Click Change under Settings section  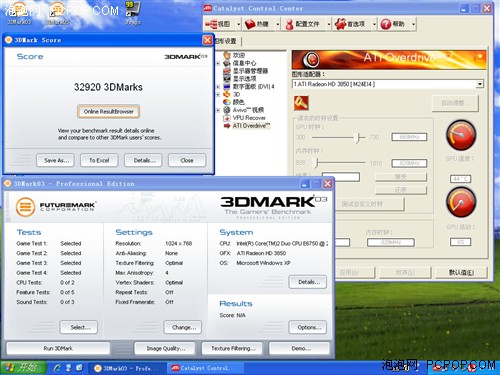pyautogui.click(x=183, y=327)
